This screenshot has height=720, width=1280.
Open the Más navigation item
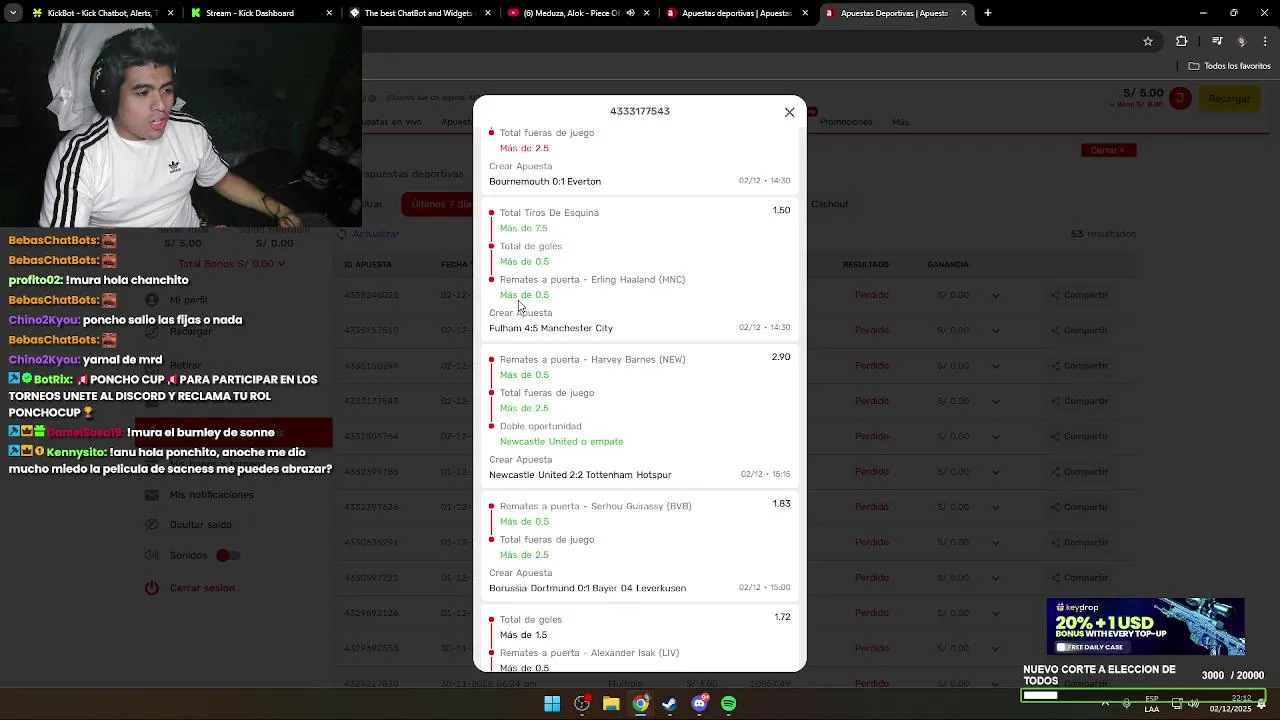(900, 122)
